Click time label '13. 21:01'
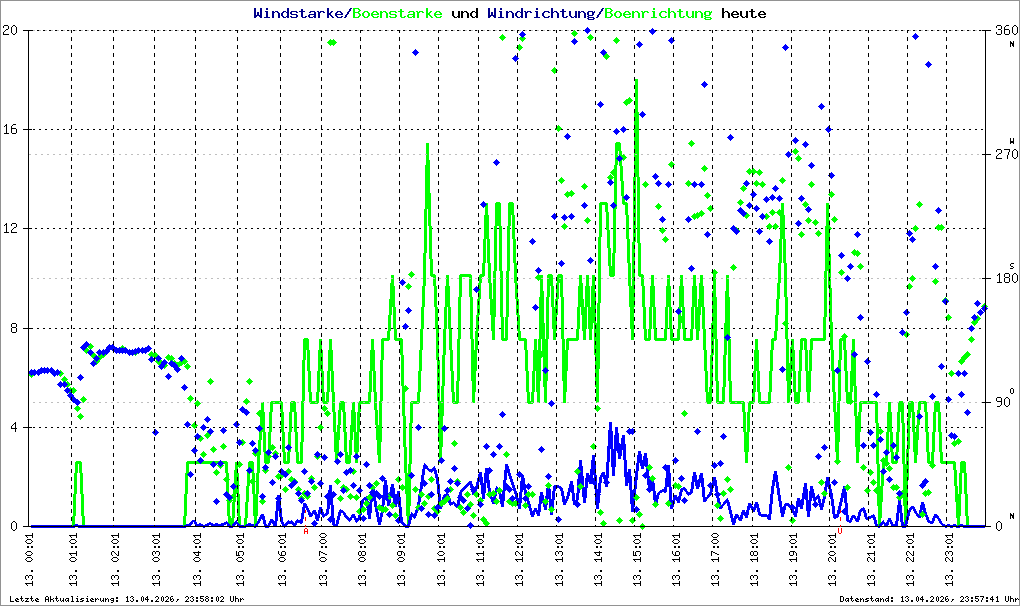 click(x=870, y=559)
